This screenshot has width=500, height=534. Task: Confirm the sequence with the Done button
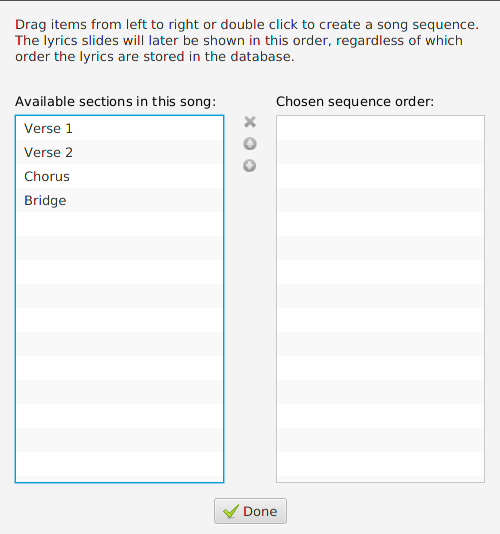250,511
